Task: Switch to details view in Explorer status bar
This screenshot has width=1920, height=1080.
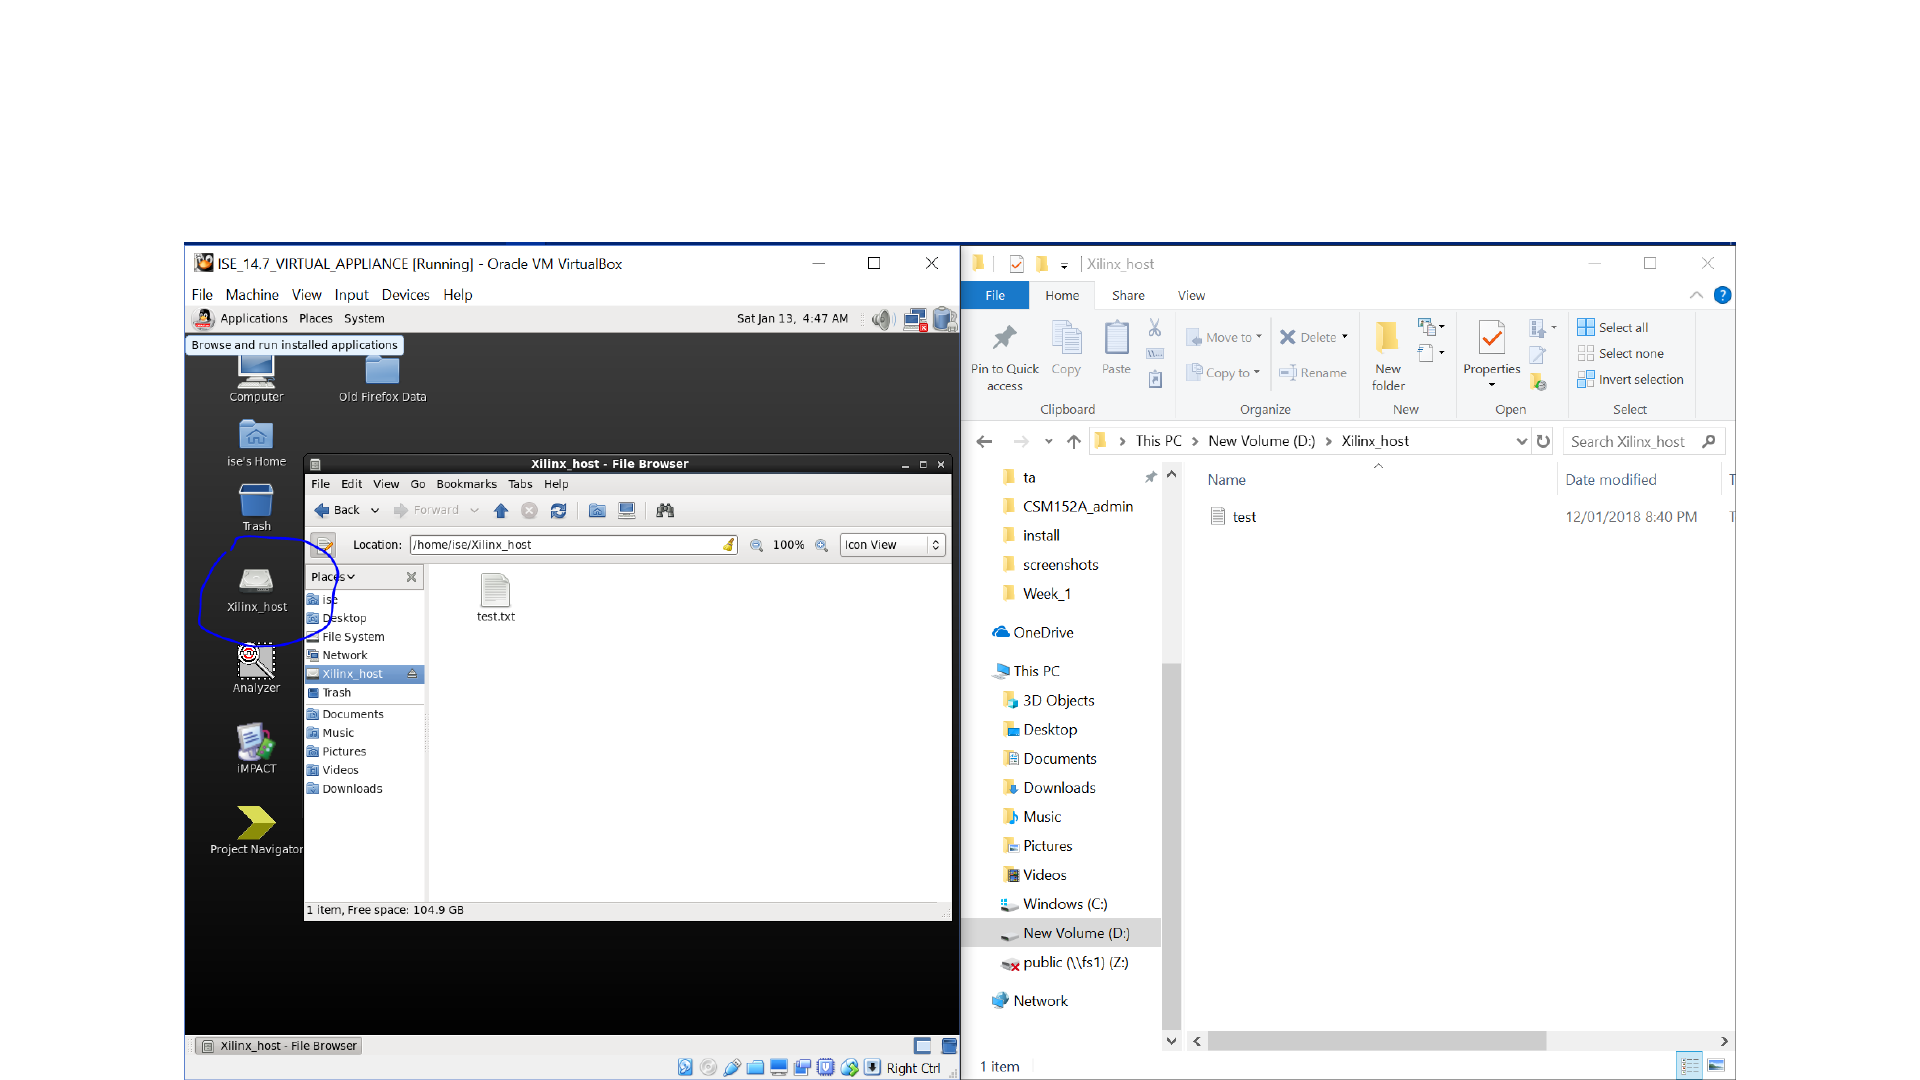Action: (x=1689, y=1066)
